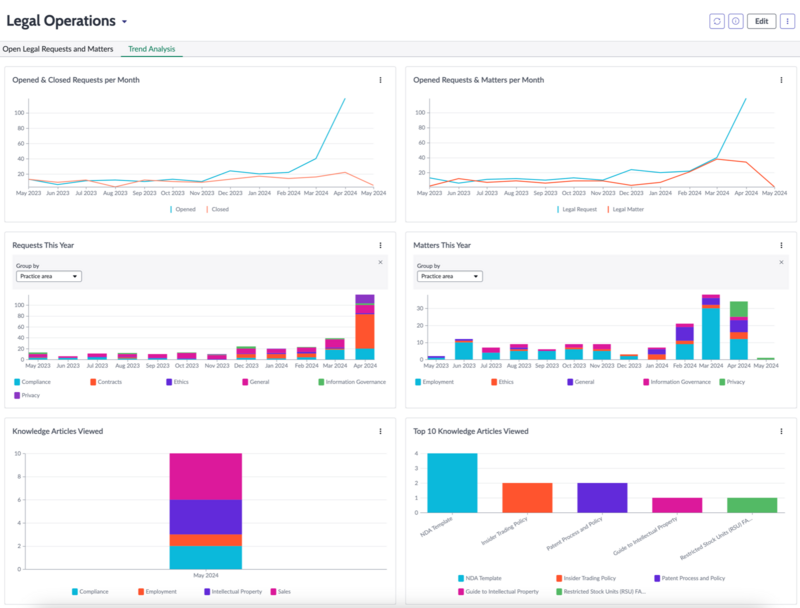Screen dimensions: 800x608
Task: Toggle Legal Request series in legend
Action: coord(577,209)
